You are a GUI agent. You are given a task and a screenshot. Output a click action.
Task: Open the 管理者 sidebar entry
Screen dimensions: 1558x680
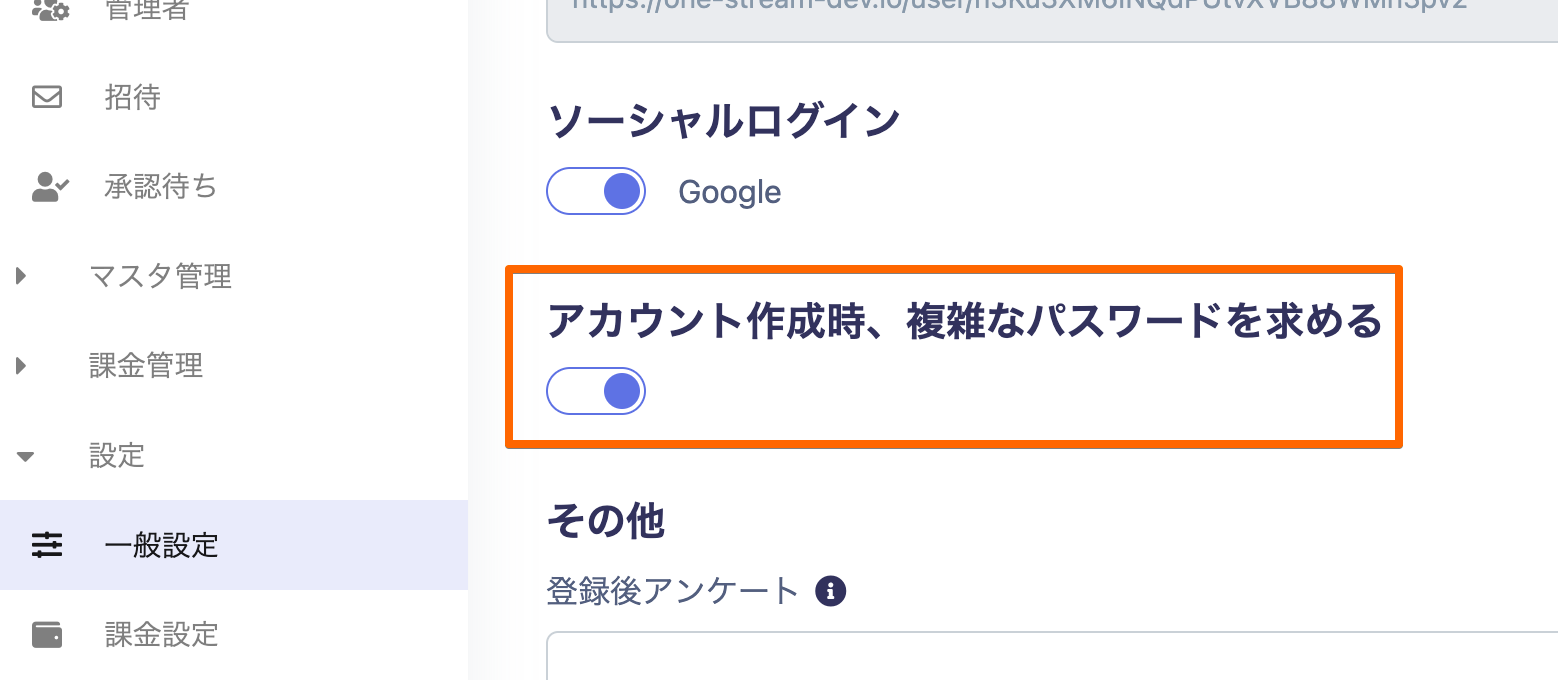coord(146,10)
